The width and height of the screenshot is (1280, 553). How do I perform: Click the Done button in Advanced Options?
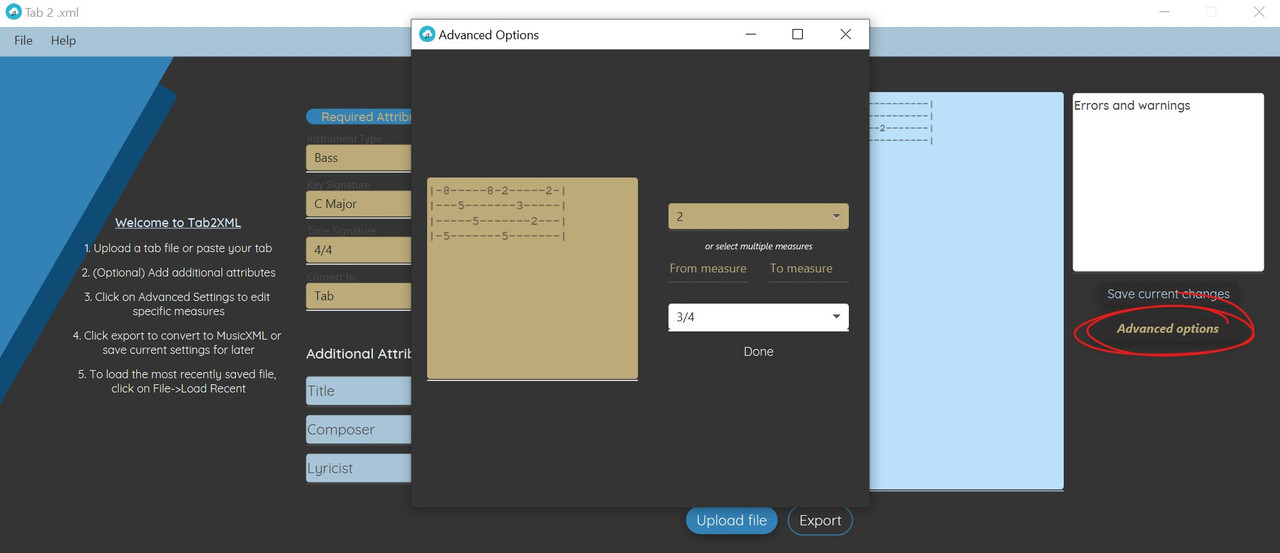coord(758,352)
